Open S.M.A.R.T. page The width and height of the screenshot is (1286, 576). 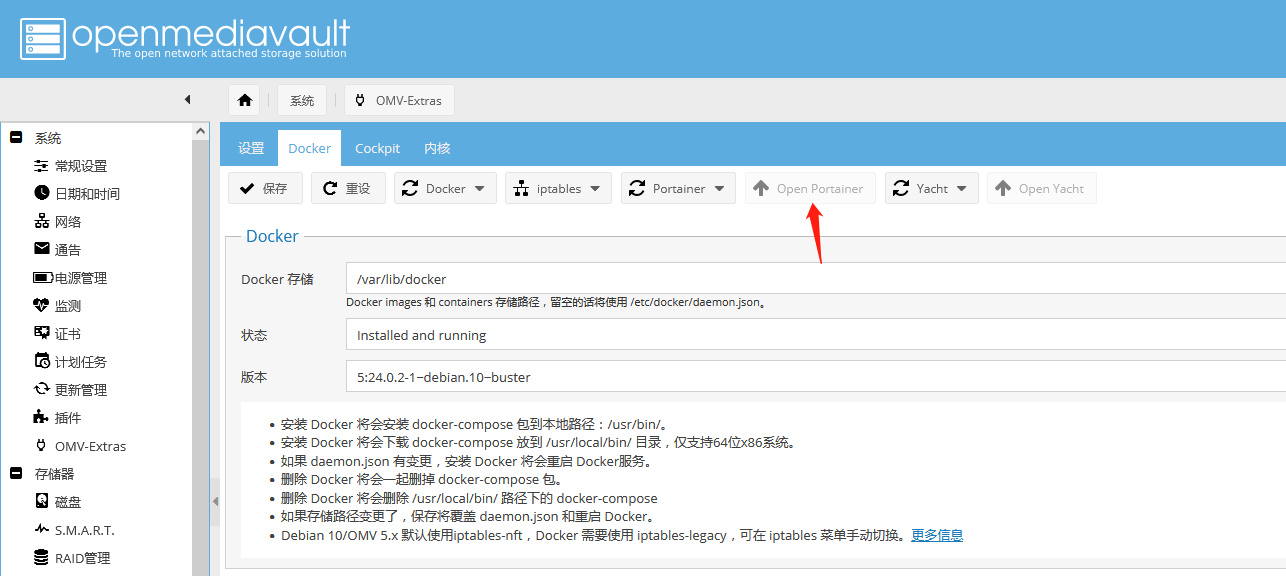coord(84,530)
